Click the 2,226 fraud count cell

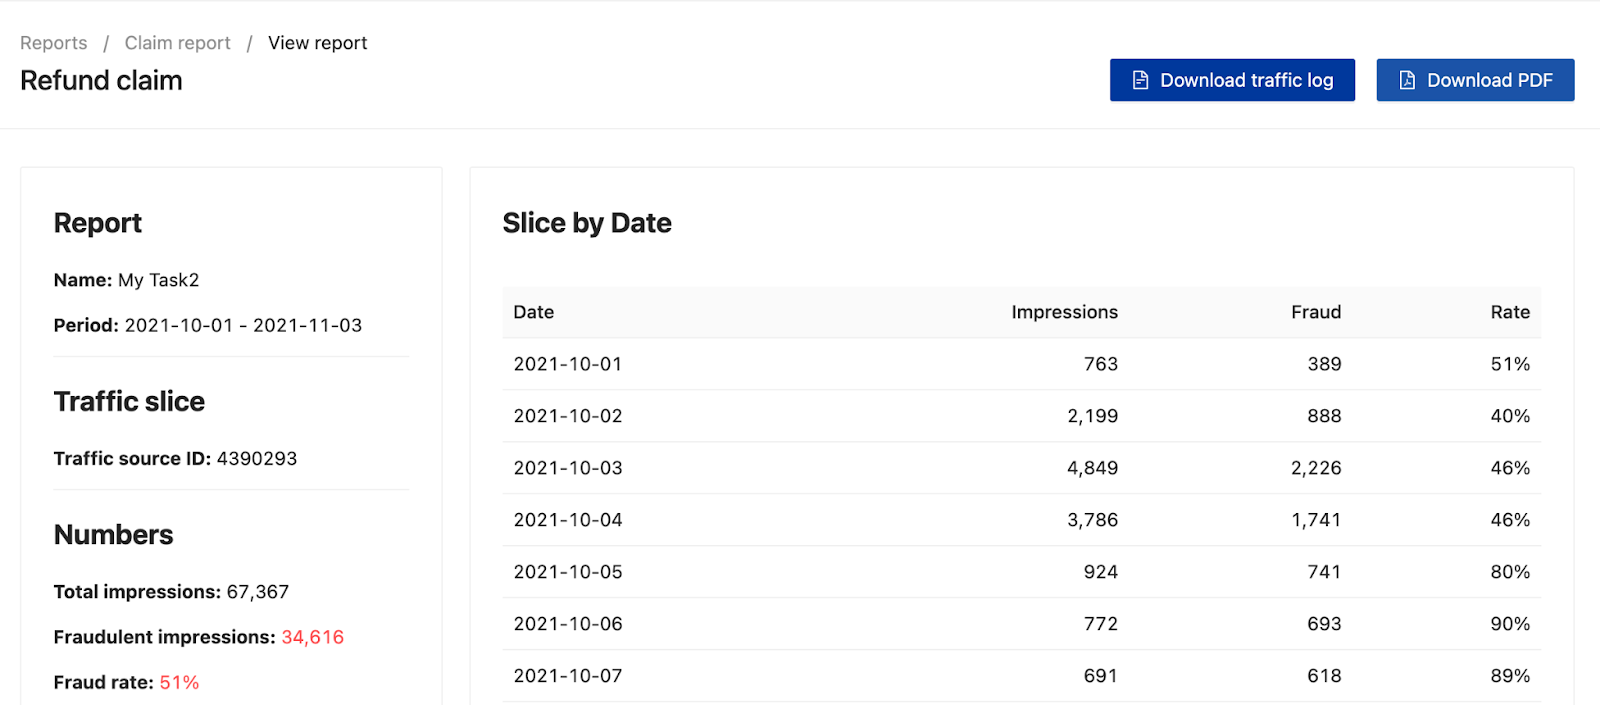coord(1315,468)
